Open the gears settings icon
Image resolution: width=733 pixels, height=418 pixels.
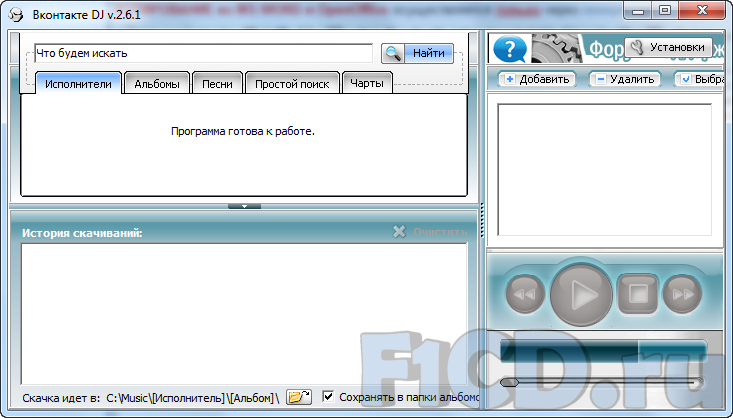555,48
